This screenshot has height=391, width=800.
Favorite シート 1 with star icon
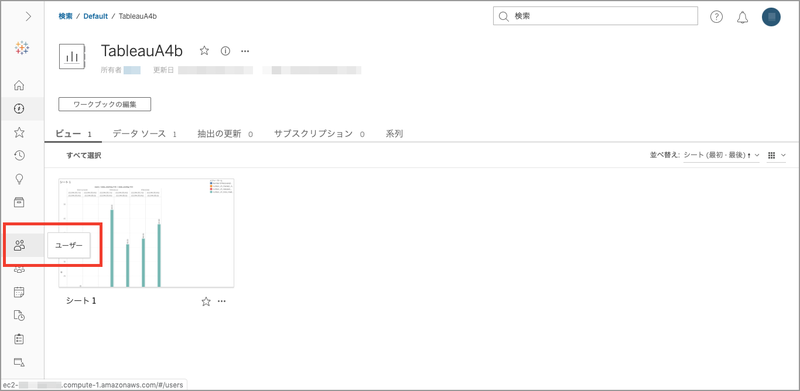pos(206,301)
